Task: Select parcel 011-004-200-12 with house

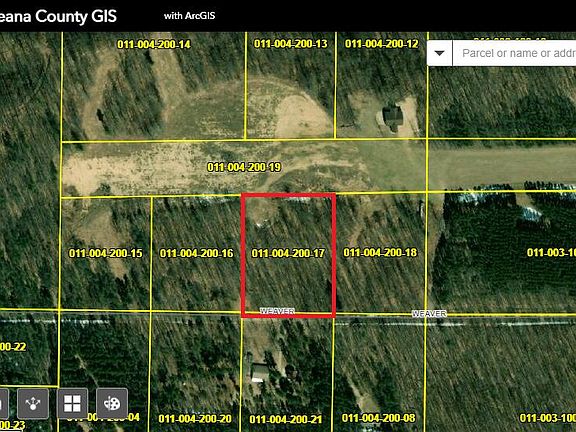Action: click(382, 44)
